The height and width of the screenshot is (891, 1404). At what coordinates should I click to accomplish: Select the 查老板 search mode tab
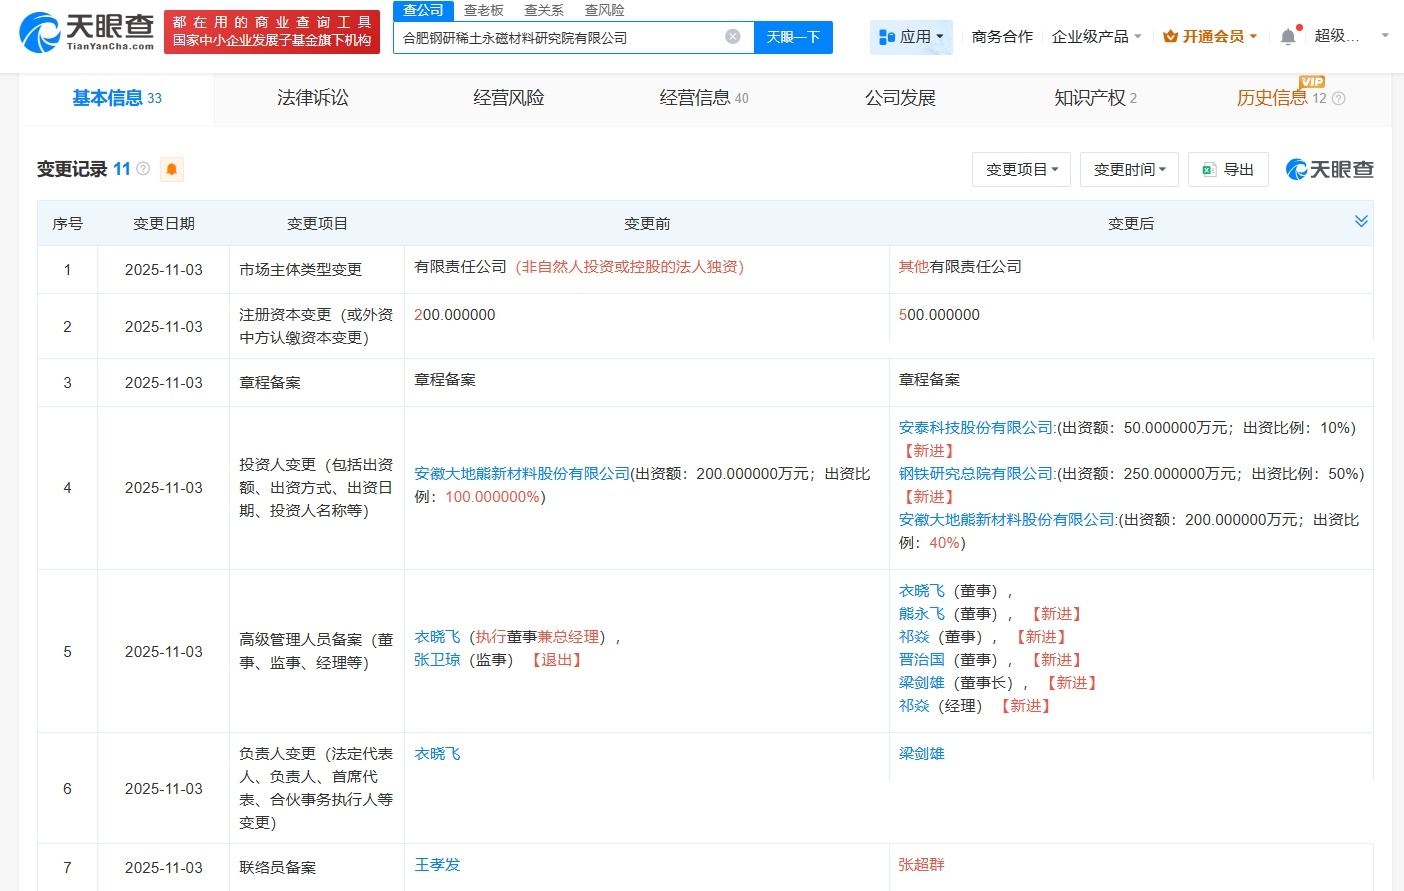[x=483, y=10]
